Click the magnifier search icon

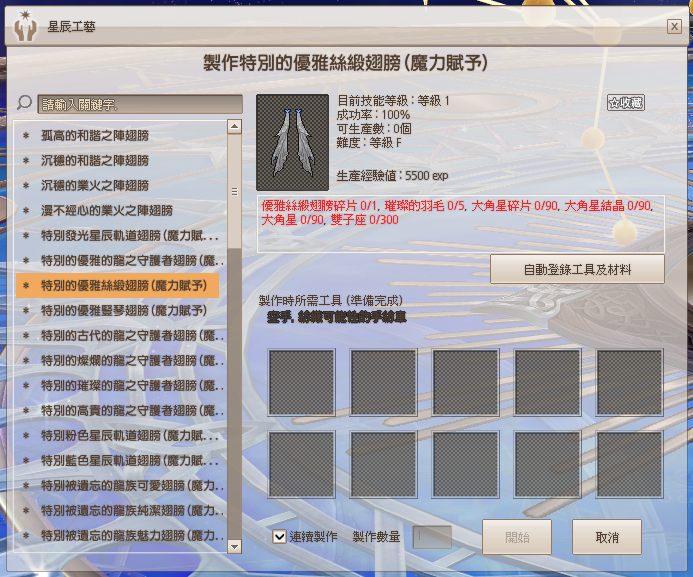[25, 104]
